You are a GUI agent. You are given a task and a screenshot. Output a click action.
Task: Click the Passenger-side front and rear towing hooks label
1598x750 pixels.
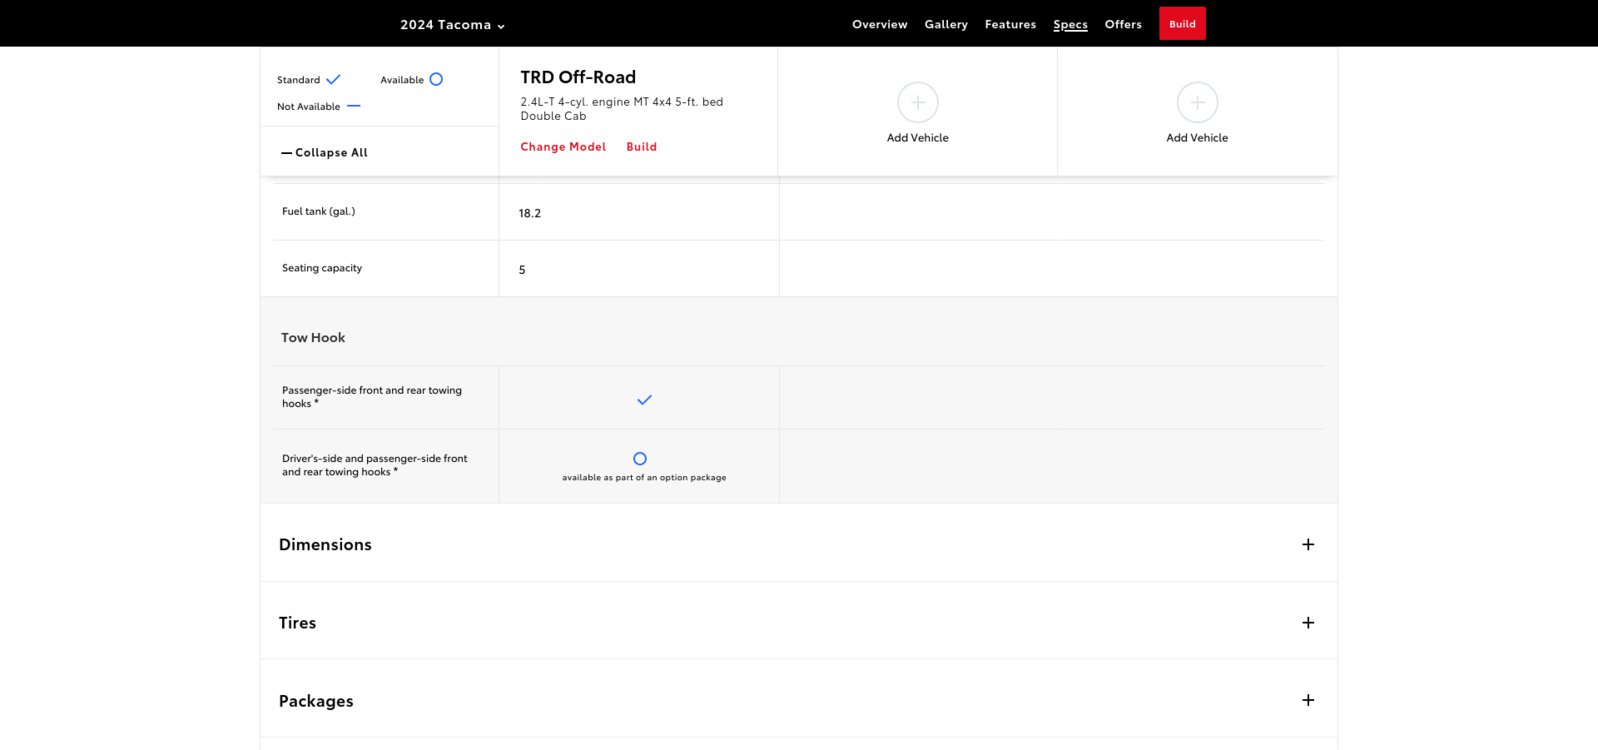pos(372,397)
